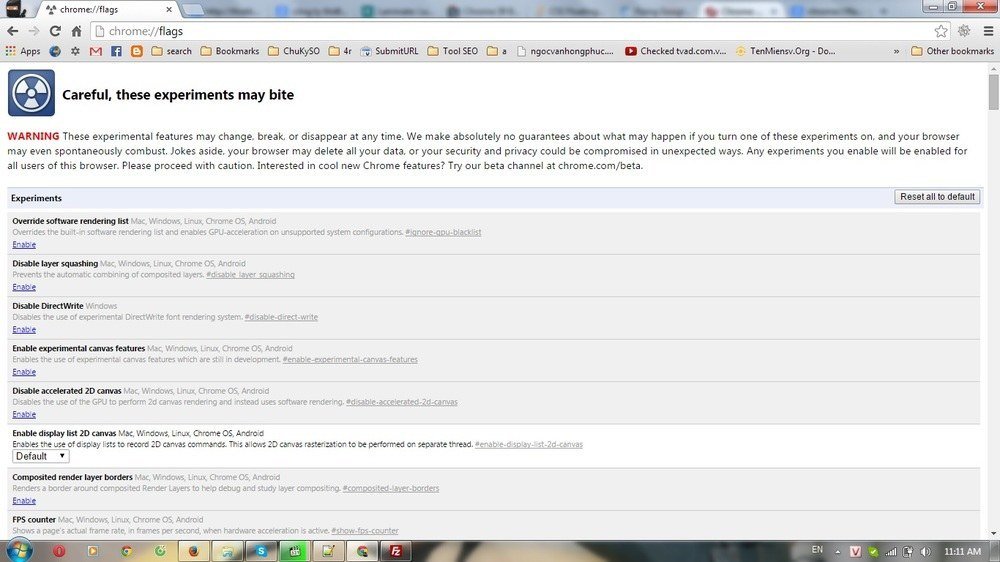
Task: Enable Override software rendering list
Action: click(x=24, y=245)
